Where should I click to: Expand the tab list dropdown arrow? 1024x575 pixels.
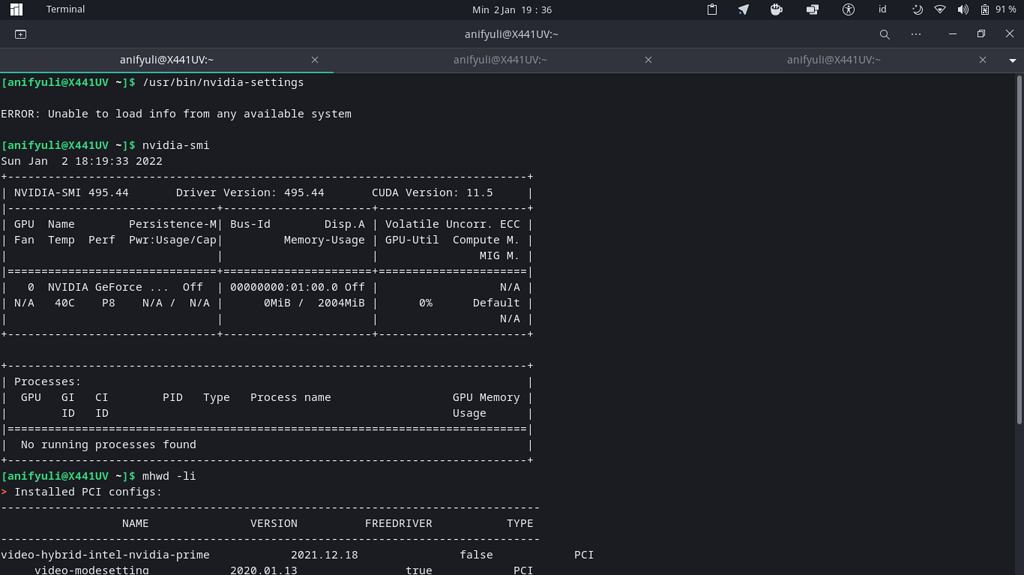1012,60
